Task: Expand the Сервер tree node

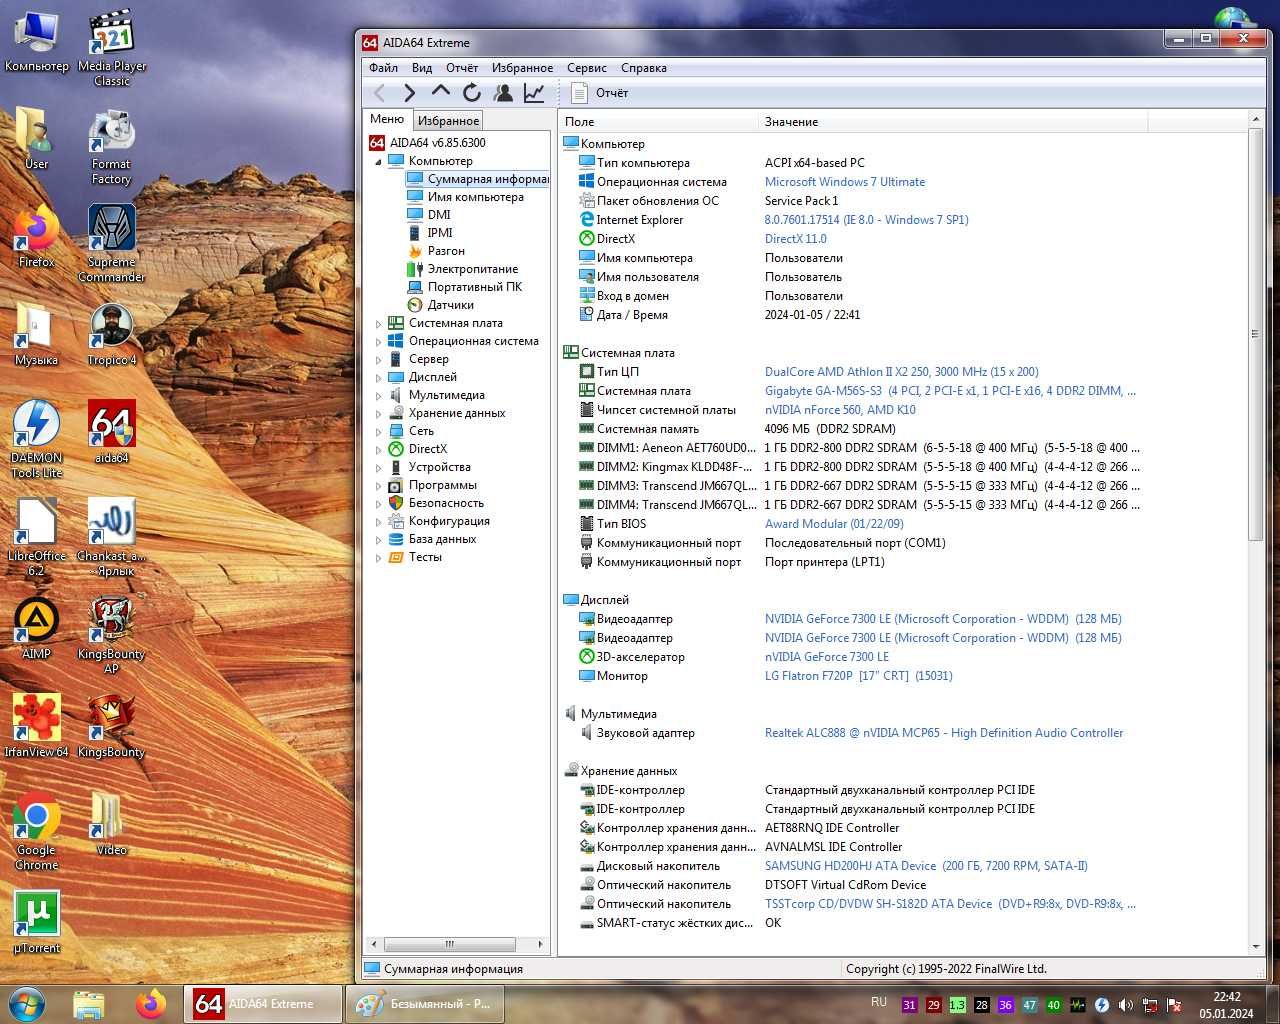Action: pyautogui.click(x=378, y=360)
